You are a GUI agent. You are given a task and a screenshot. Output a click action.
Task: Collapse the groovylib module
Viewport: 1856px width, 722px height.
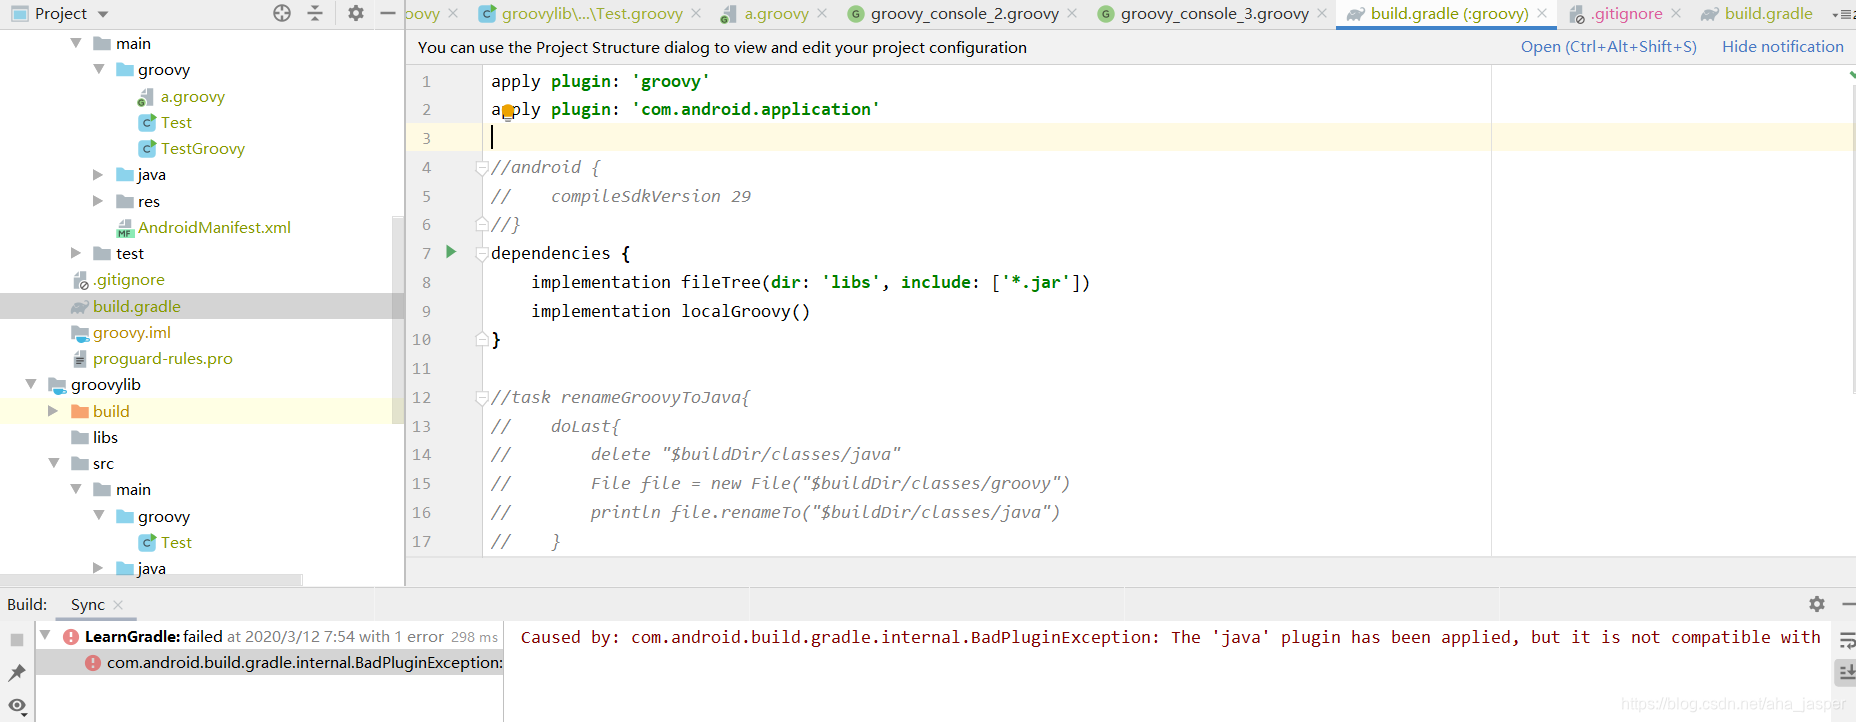(x=31, y=384)
